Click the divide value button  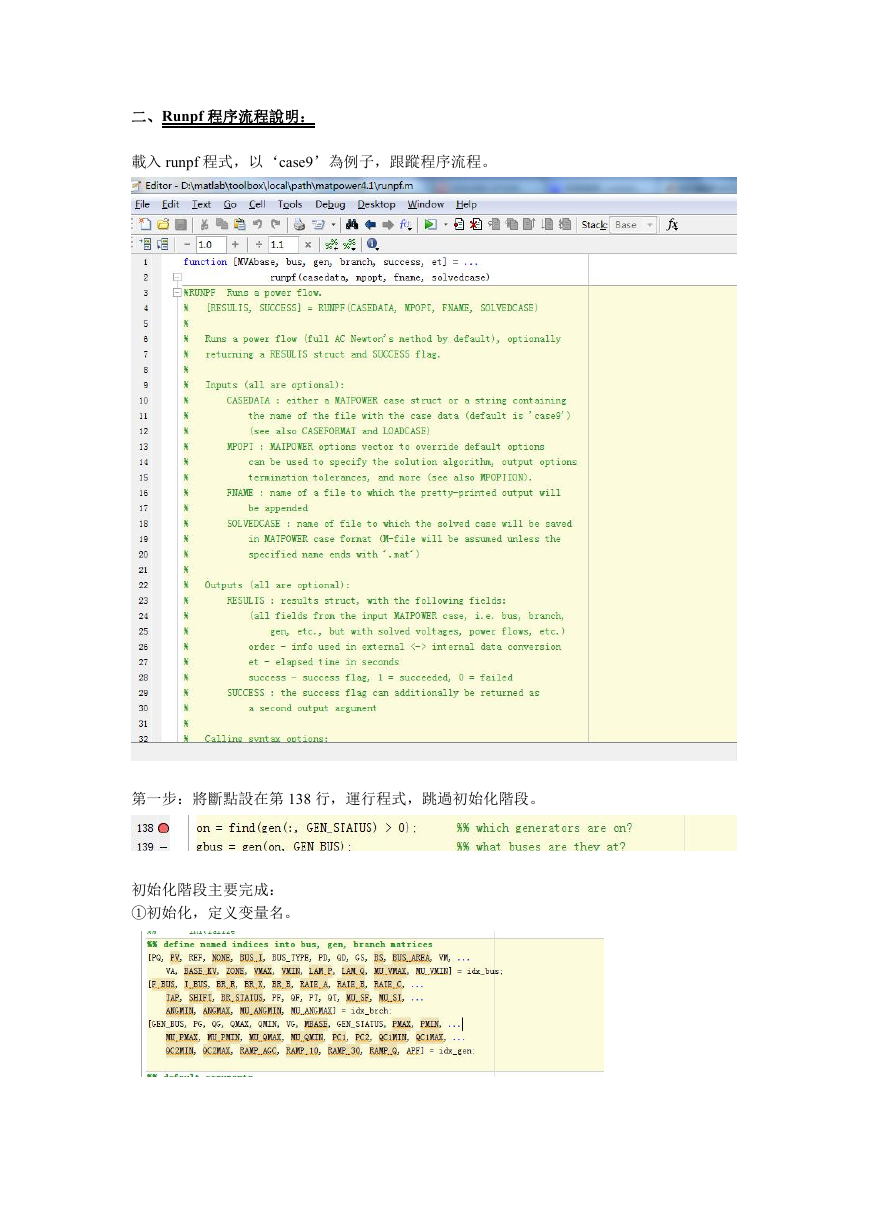pos(258,244)
